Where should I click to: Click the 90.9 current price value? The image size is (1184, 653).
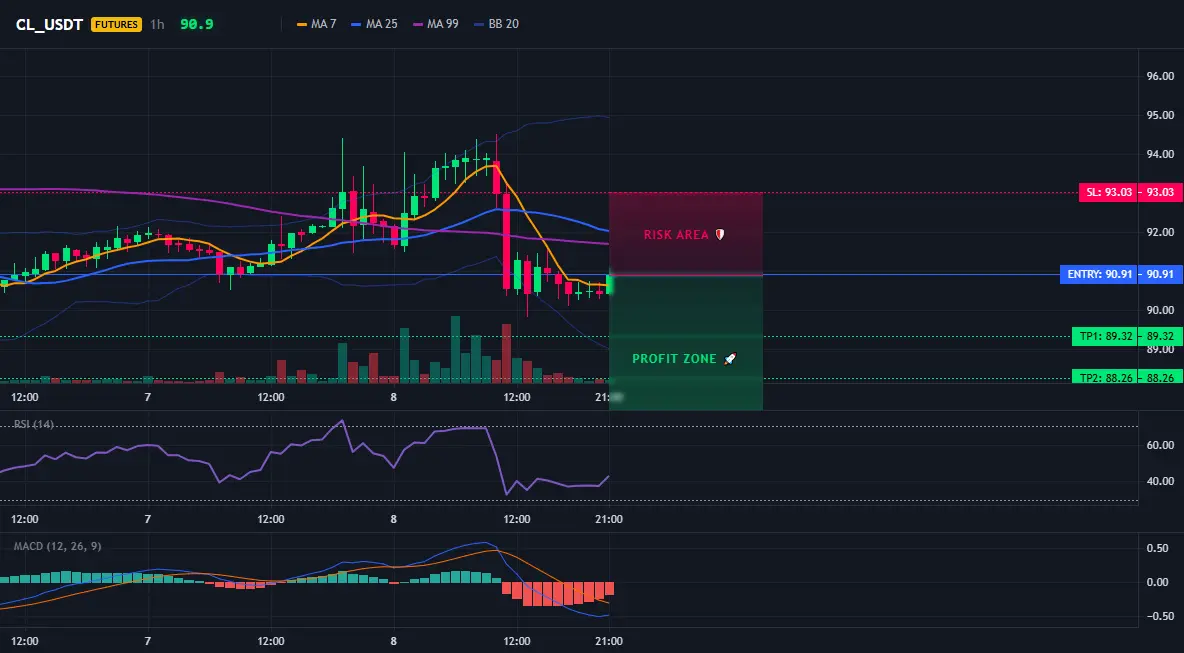click(196, 24)
